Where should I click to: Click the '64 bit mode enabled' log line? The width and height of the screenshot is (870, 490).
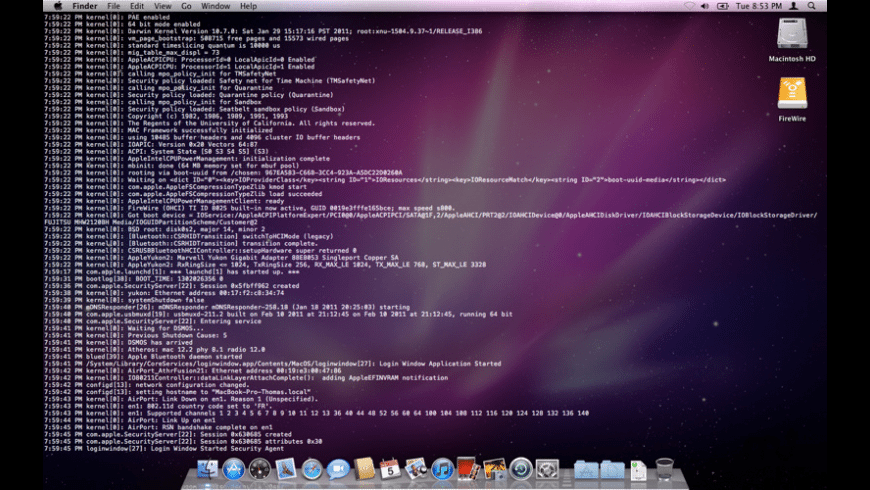pos(123,24)
